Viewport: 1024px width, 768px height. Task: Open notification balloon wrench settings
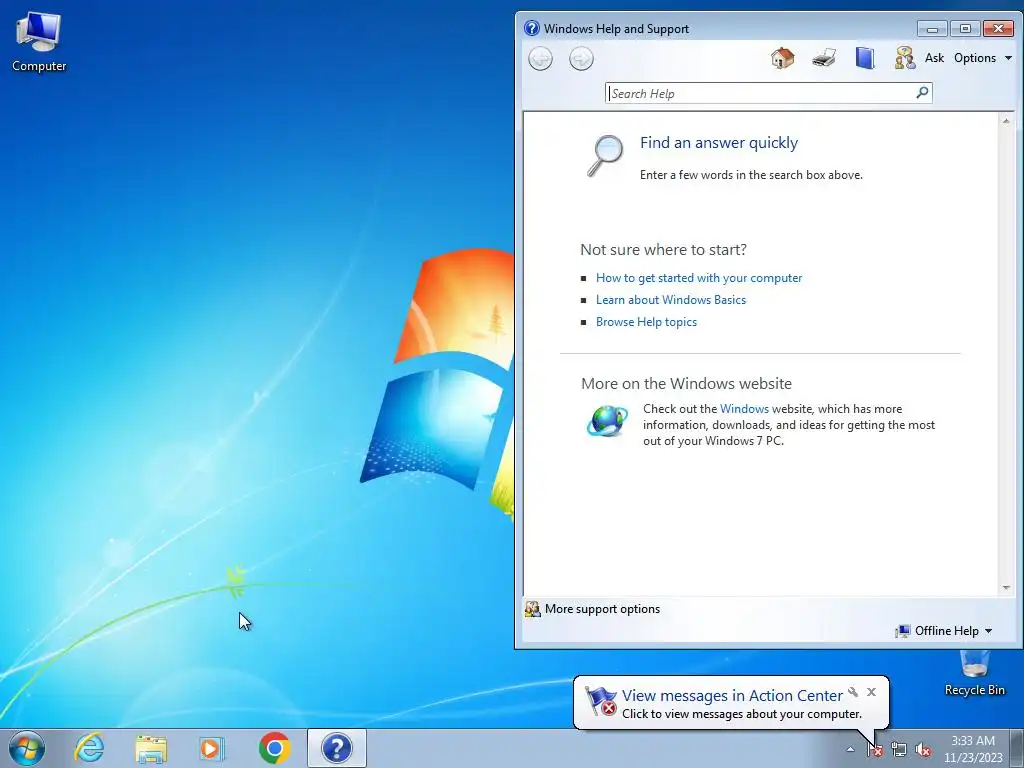click(x=853, y=692)
